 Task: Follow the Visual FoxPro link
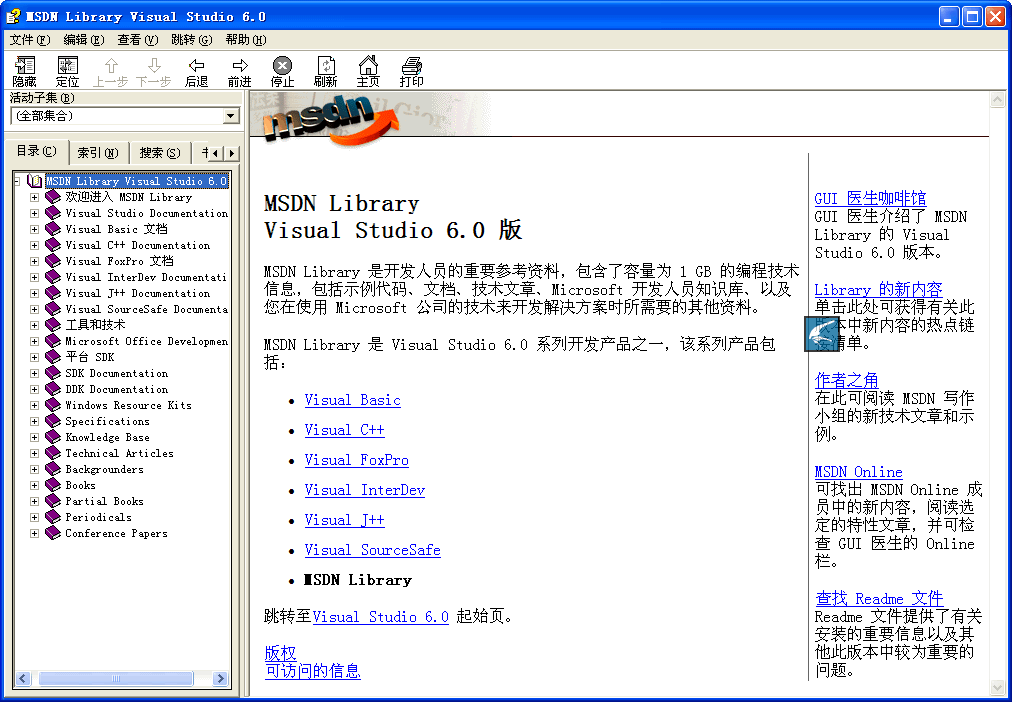pos(356,460)
